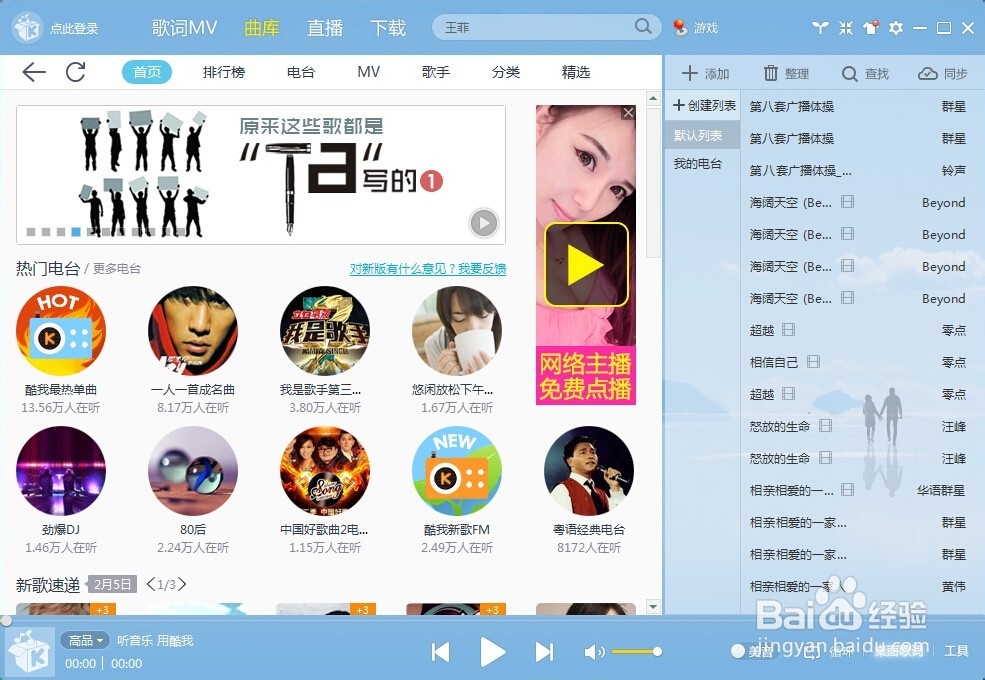Refresh the music library page
The width and height of the screenshot is (985, 680).
click(76, 72)
